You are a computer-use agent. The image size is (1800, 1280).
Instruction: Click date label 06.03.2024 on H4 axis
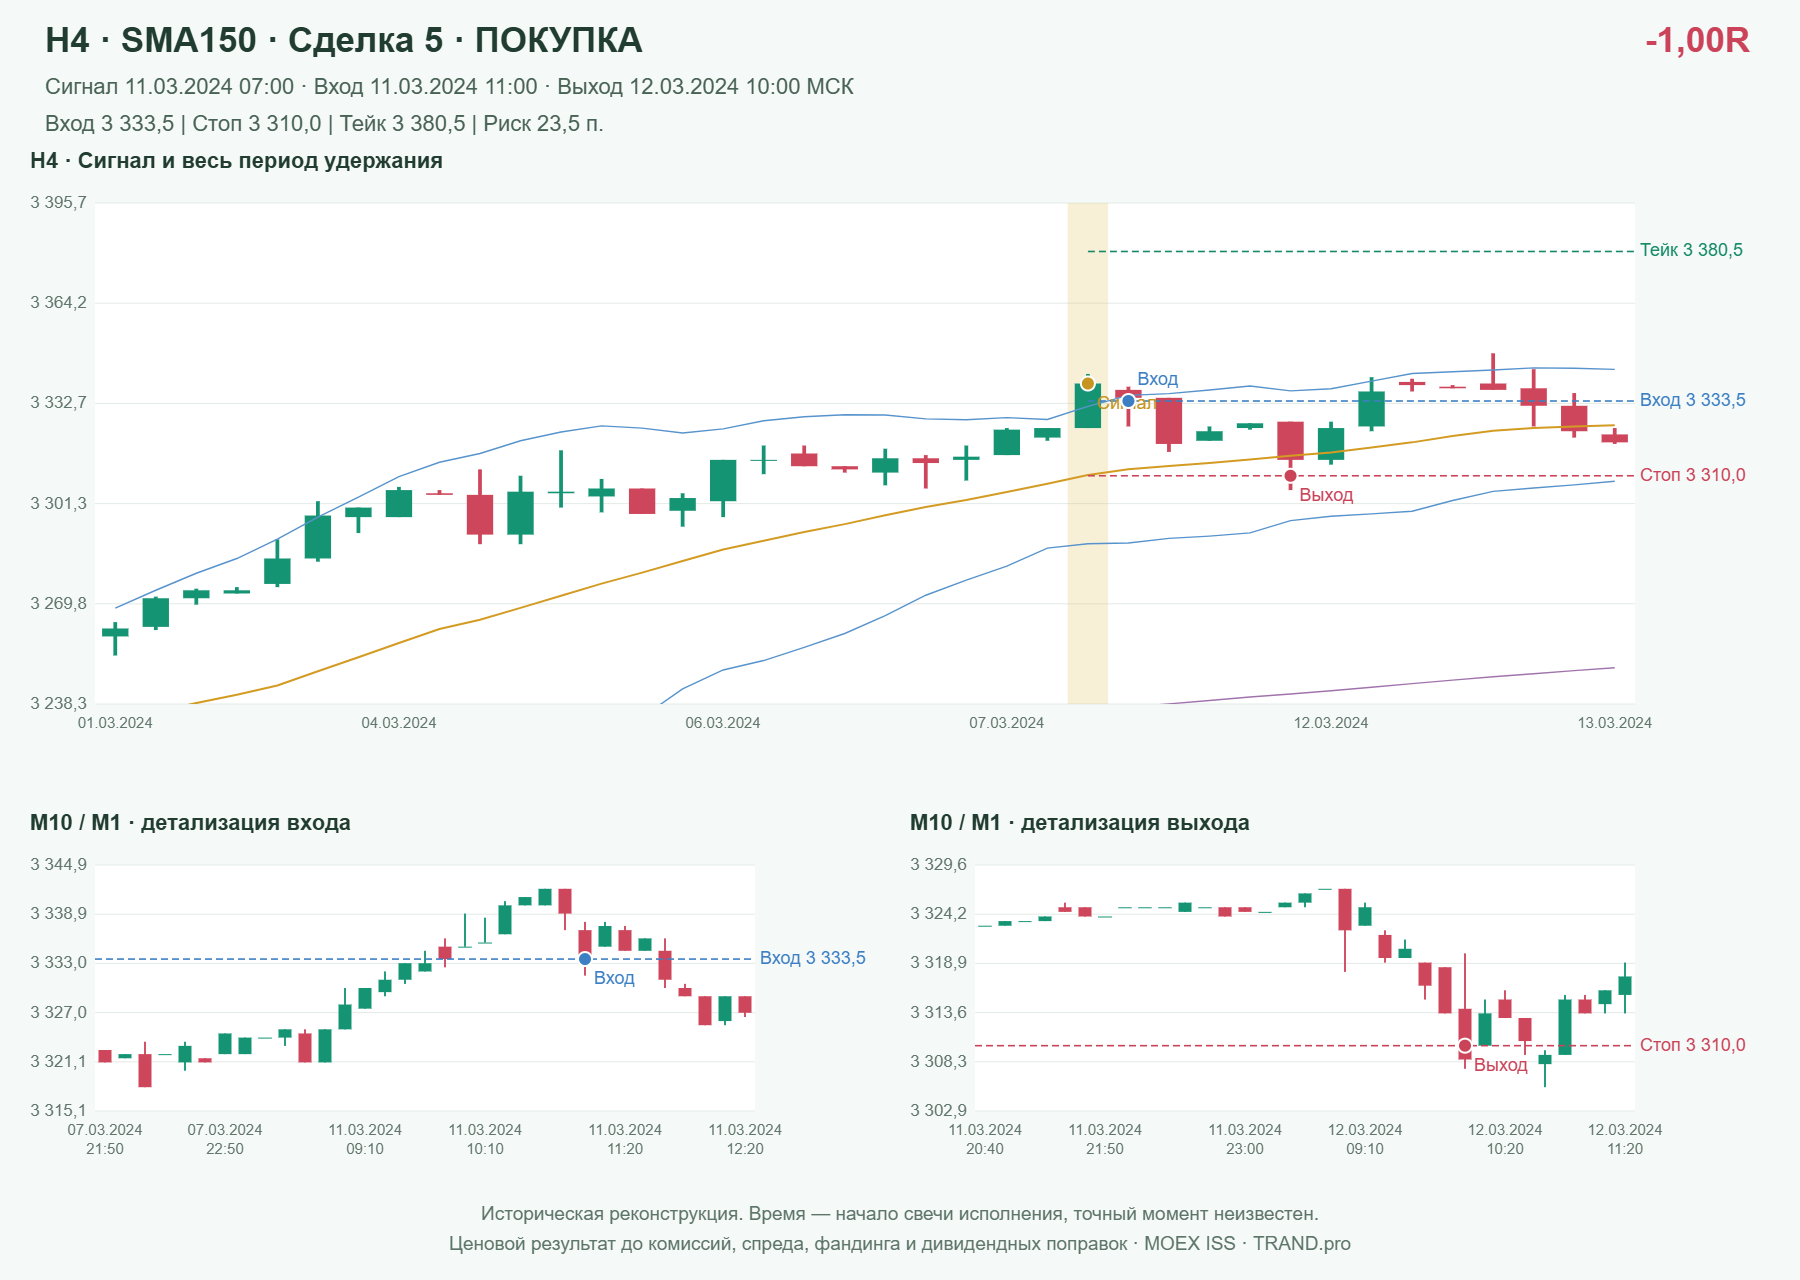point(723,723)
